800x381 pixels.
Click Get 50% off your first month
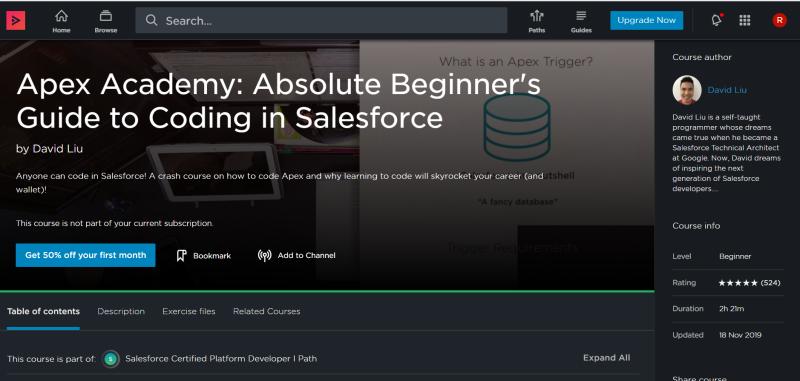coord(86,255)
